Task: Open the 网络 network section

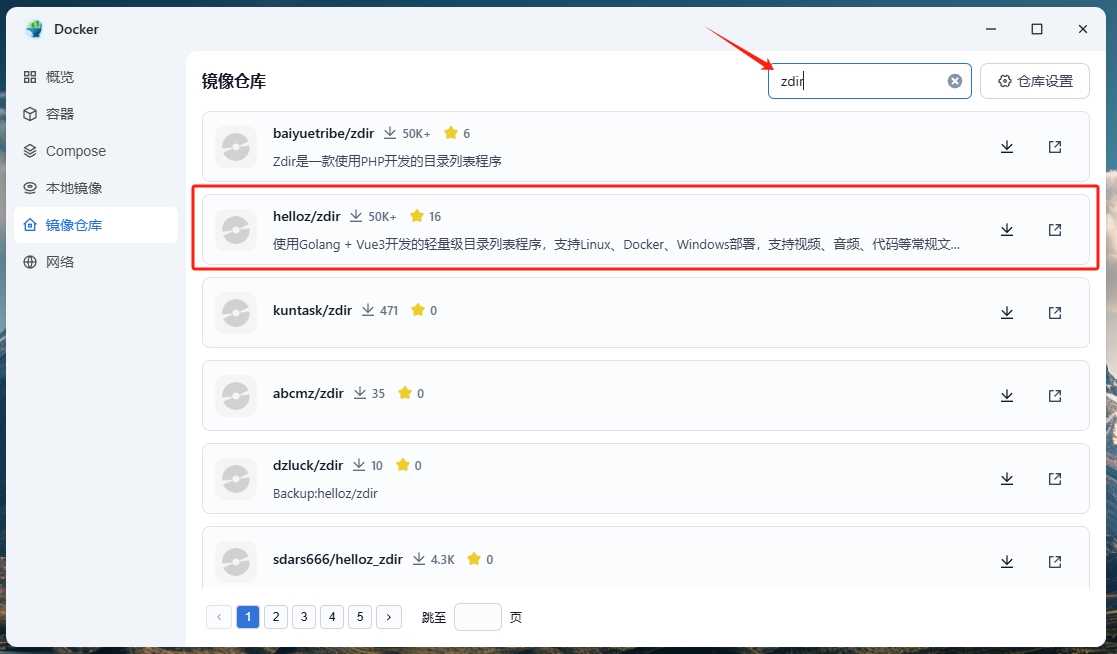Action: (x=95, y=262)
